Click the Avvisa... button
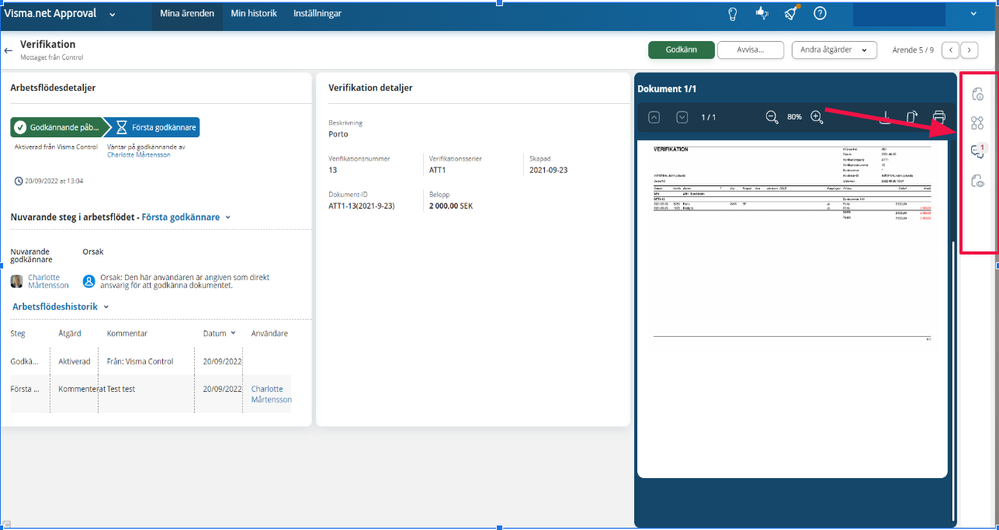Image resolution: width=999 pixels, height=530 pixels. click(x=751, y=50)
